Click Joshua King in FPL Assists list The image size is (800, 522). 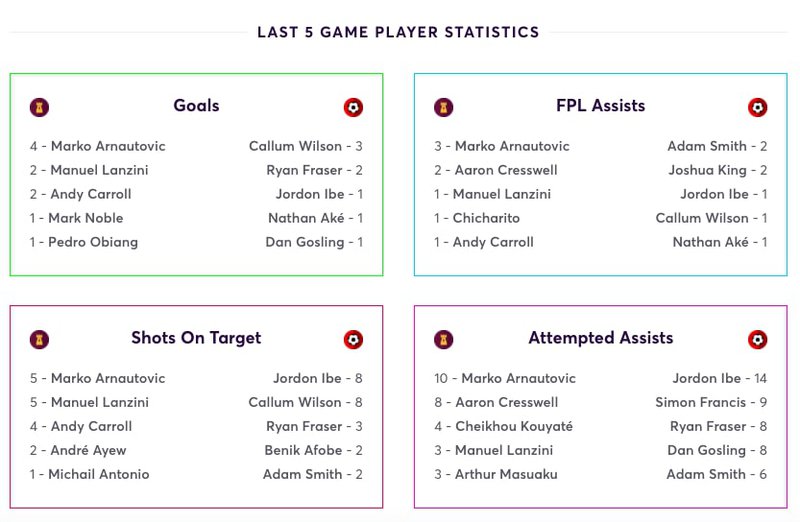(x=708, y=170)
